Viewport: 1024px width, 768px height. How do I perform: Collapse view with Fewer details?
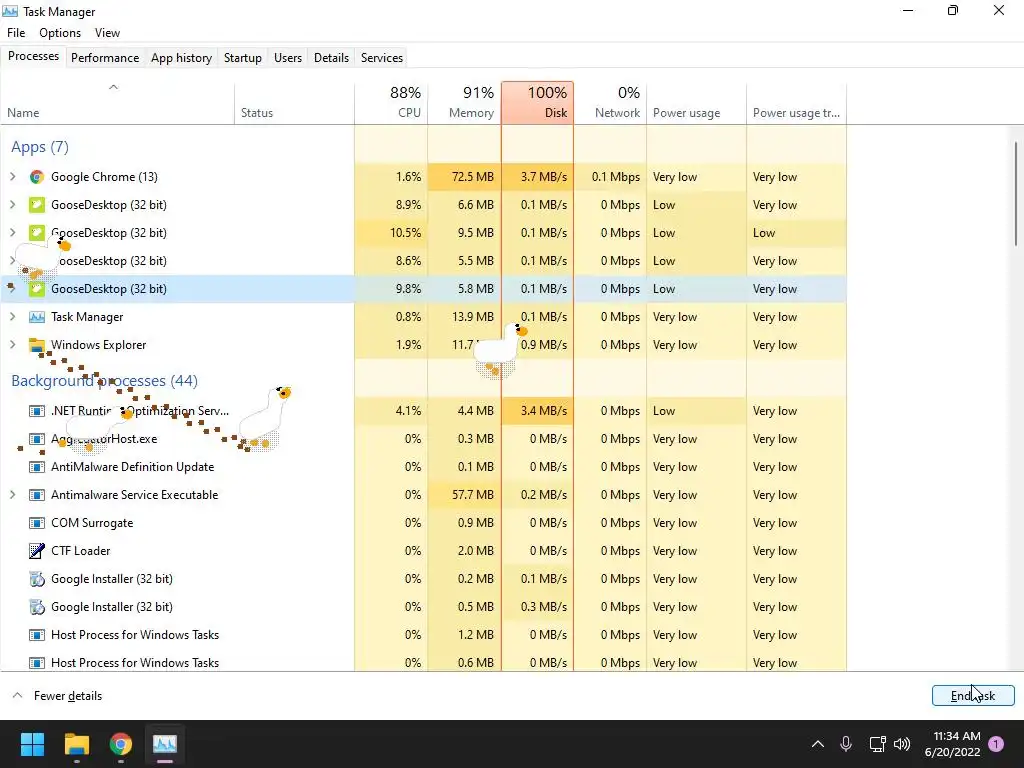pyautogui.click(x=57, y=696)
